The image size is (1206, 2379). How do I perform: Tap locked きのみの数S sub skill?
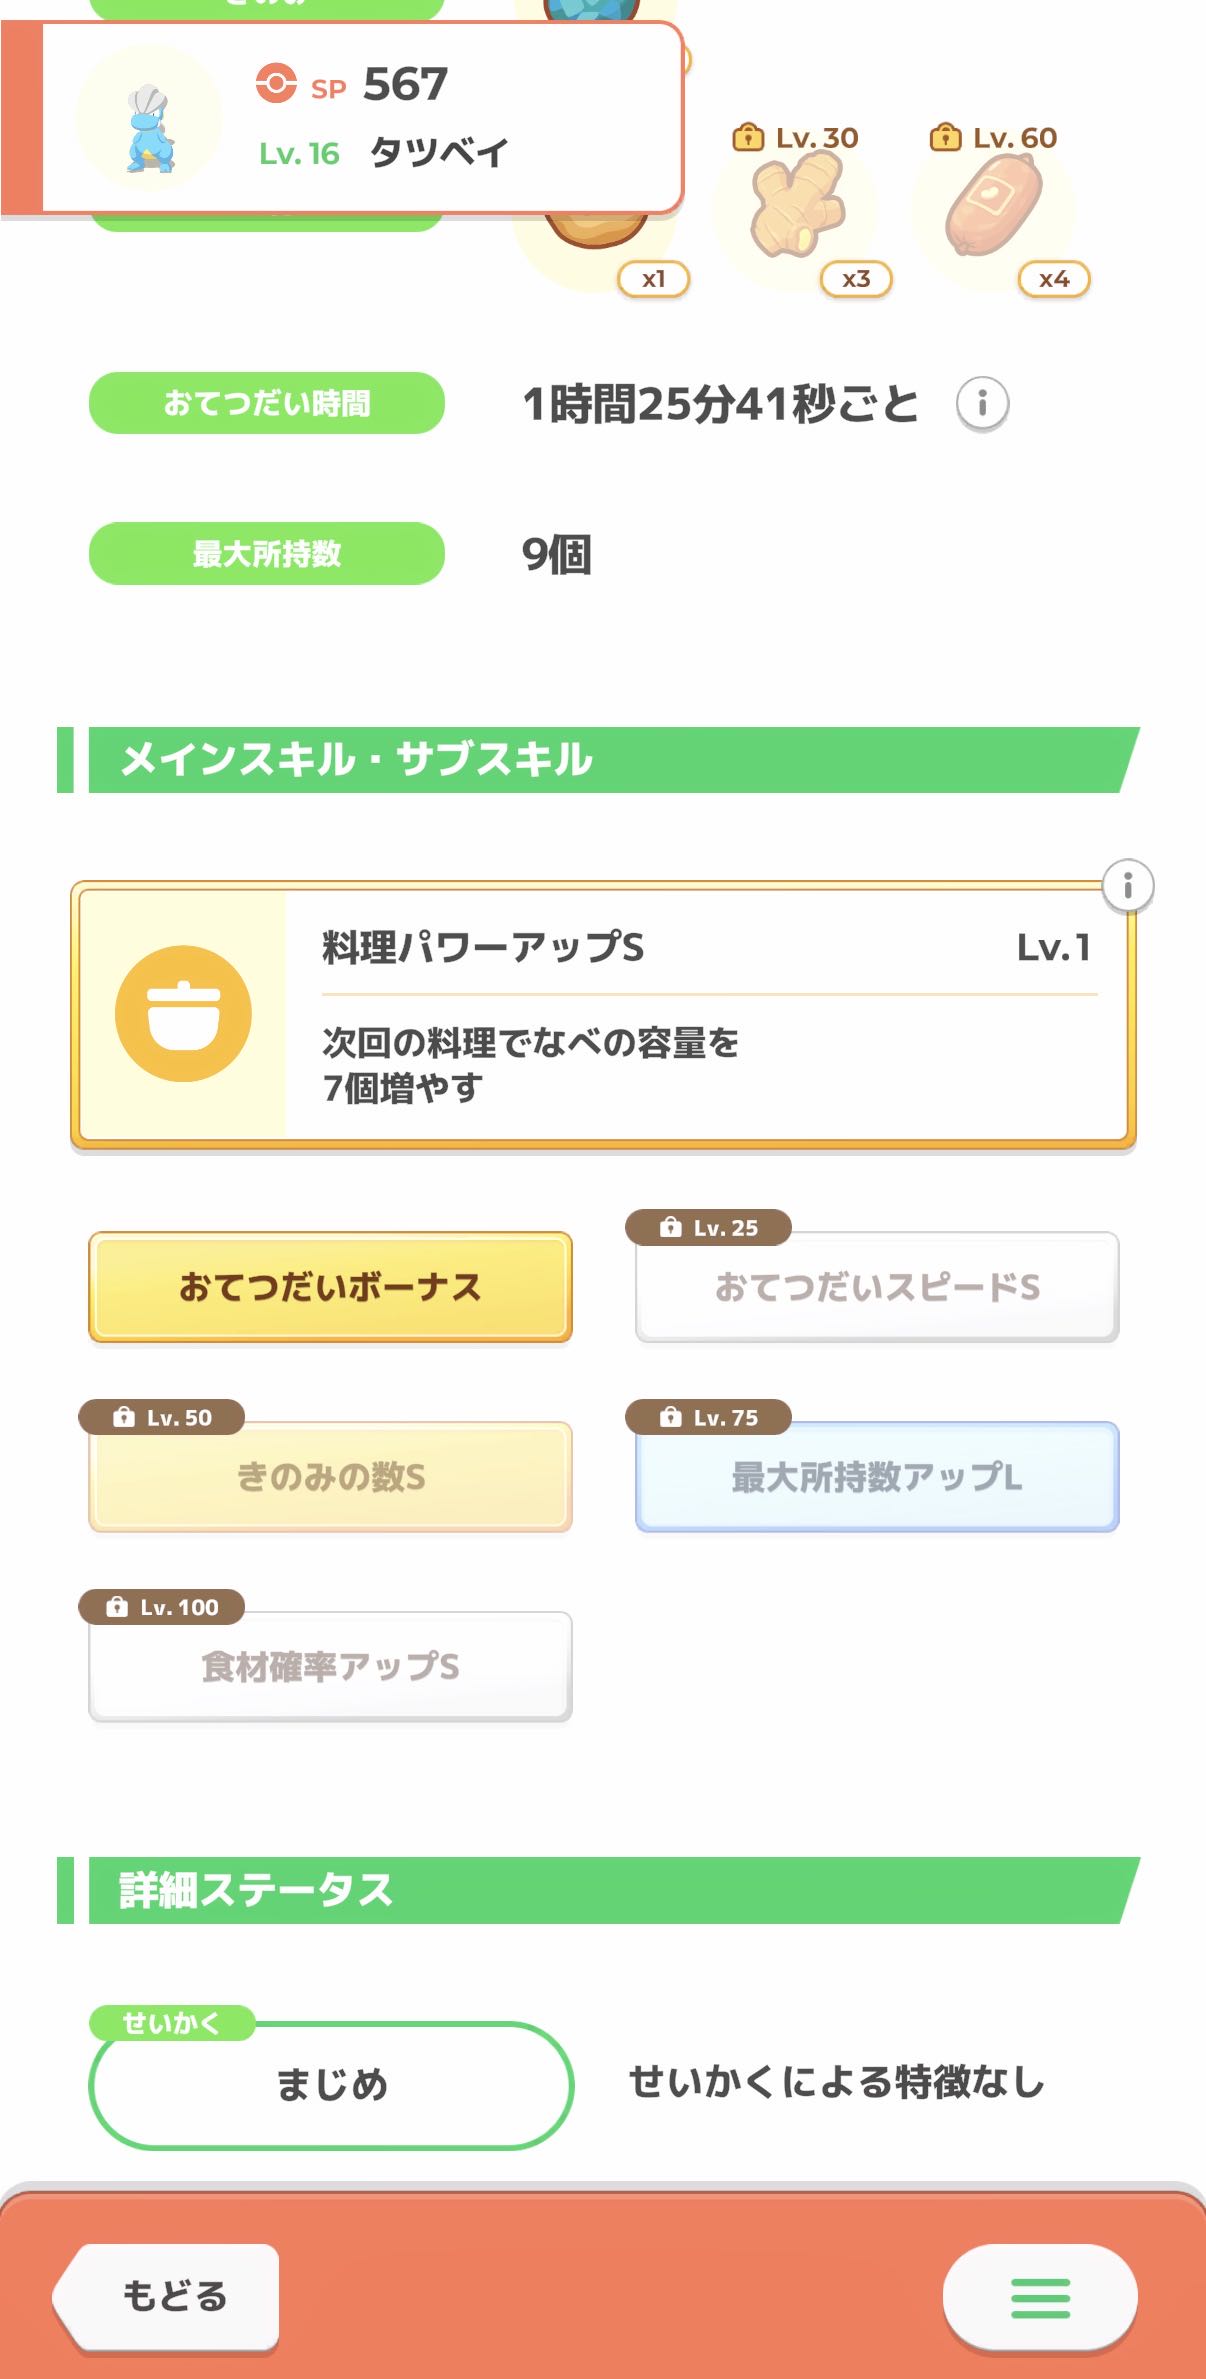(330, 1477)
